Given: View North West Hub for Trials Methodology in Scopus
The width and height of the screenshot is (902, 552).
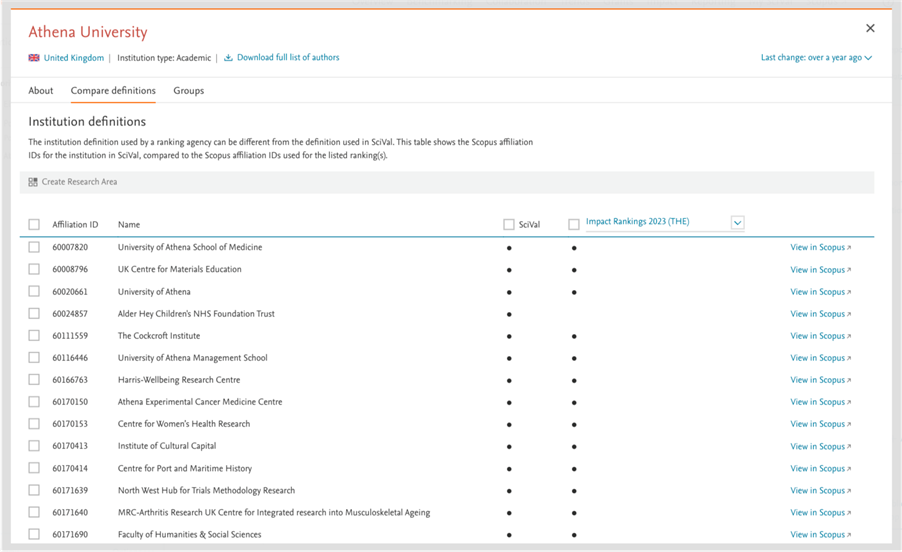Looking at the screenshot, I should coord(820,490).
